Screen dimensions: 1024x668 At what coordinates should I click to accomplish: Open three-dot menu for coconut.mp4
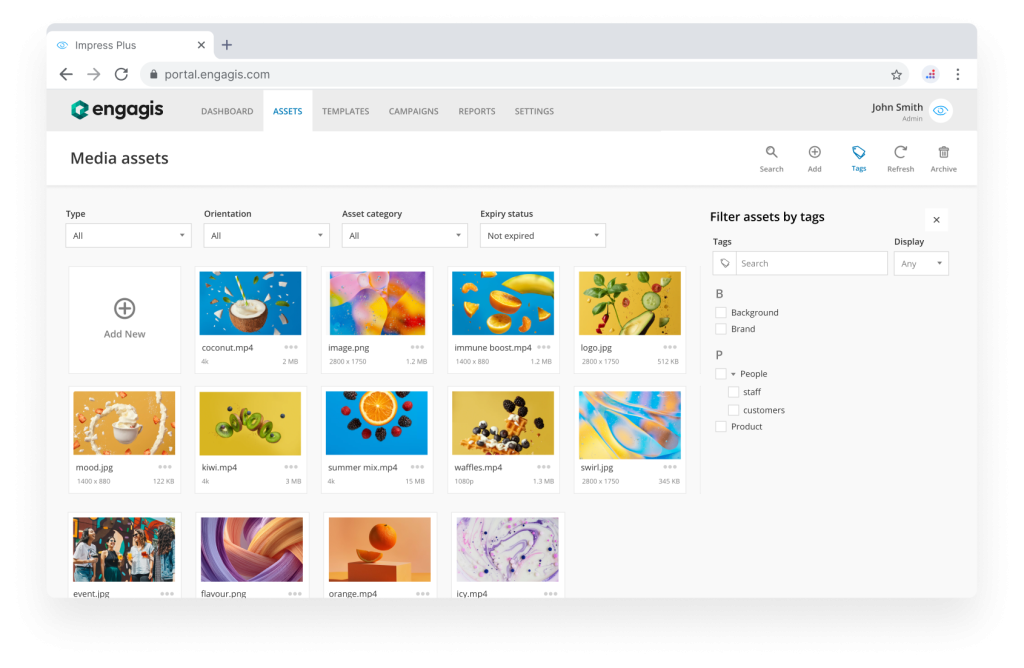[291, 347]
